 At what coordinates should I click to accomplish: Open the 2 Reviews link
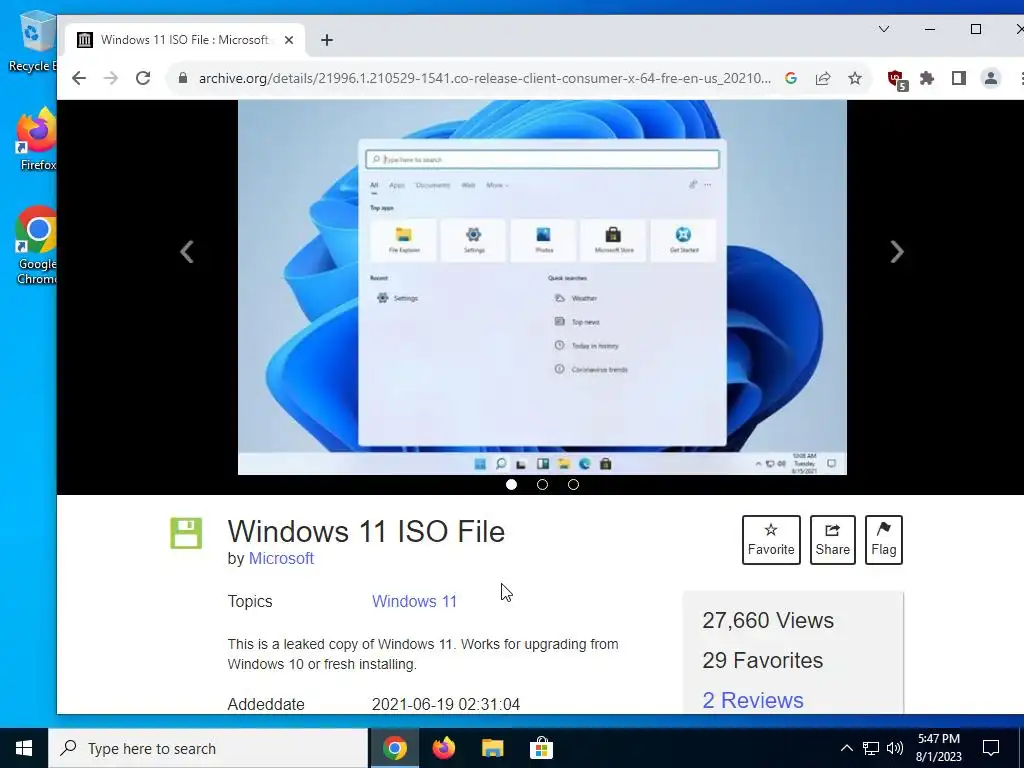(753, 700)
